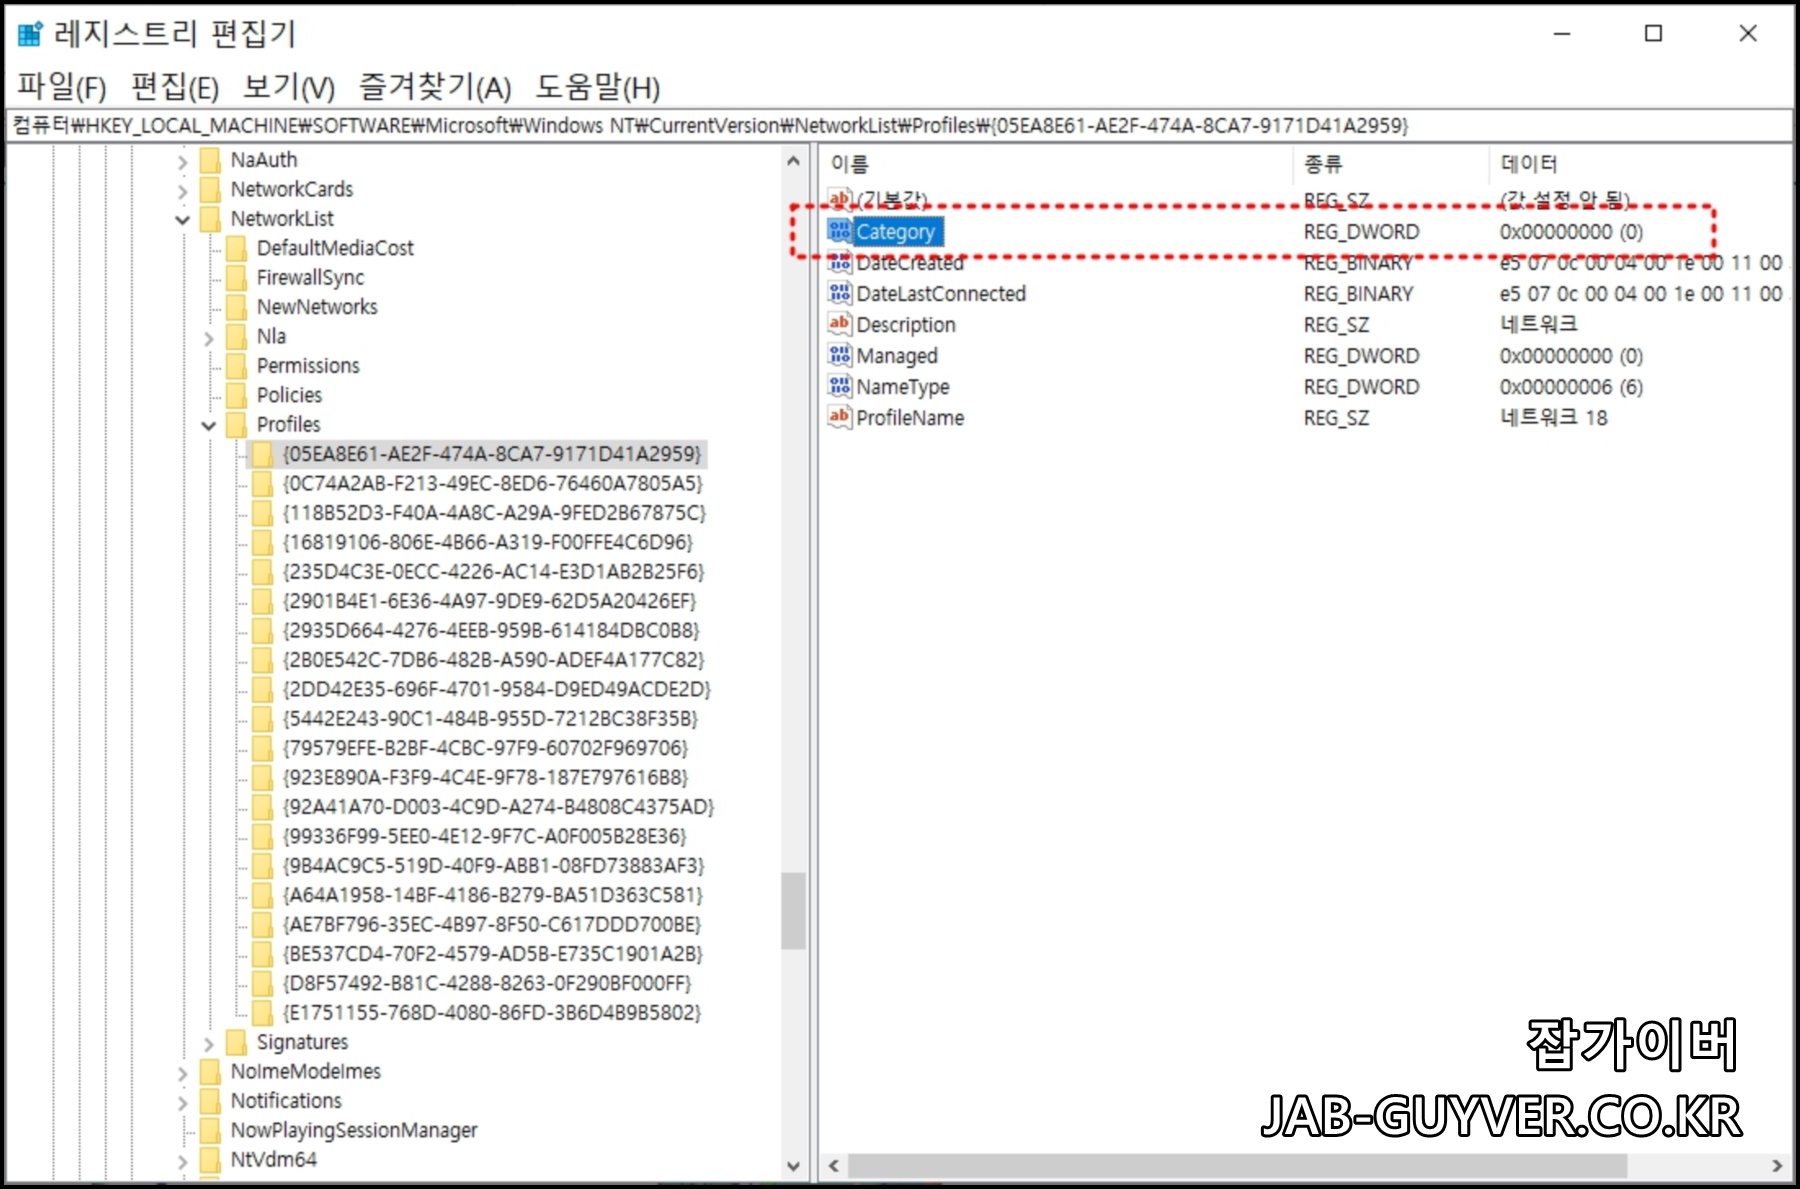This screenshot has width=1800, height=1189.
Task: Expand the Nla tree node
Action: 208,338
